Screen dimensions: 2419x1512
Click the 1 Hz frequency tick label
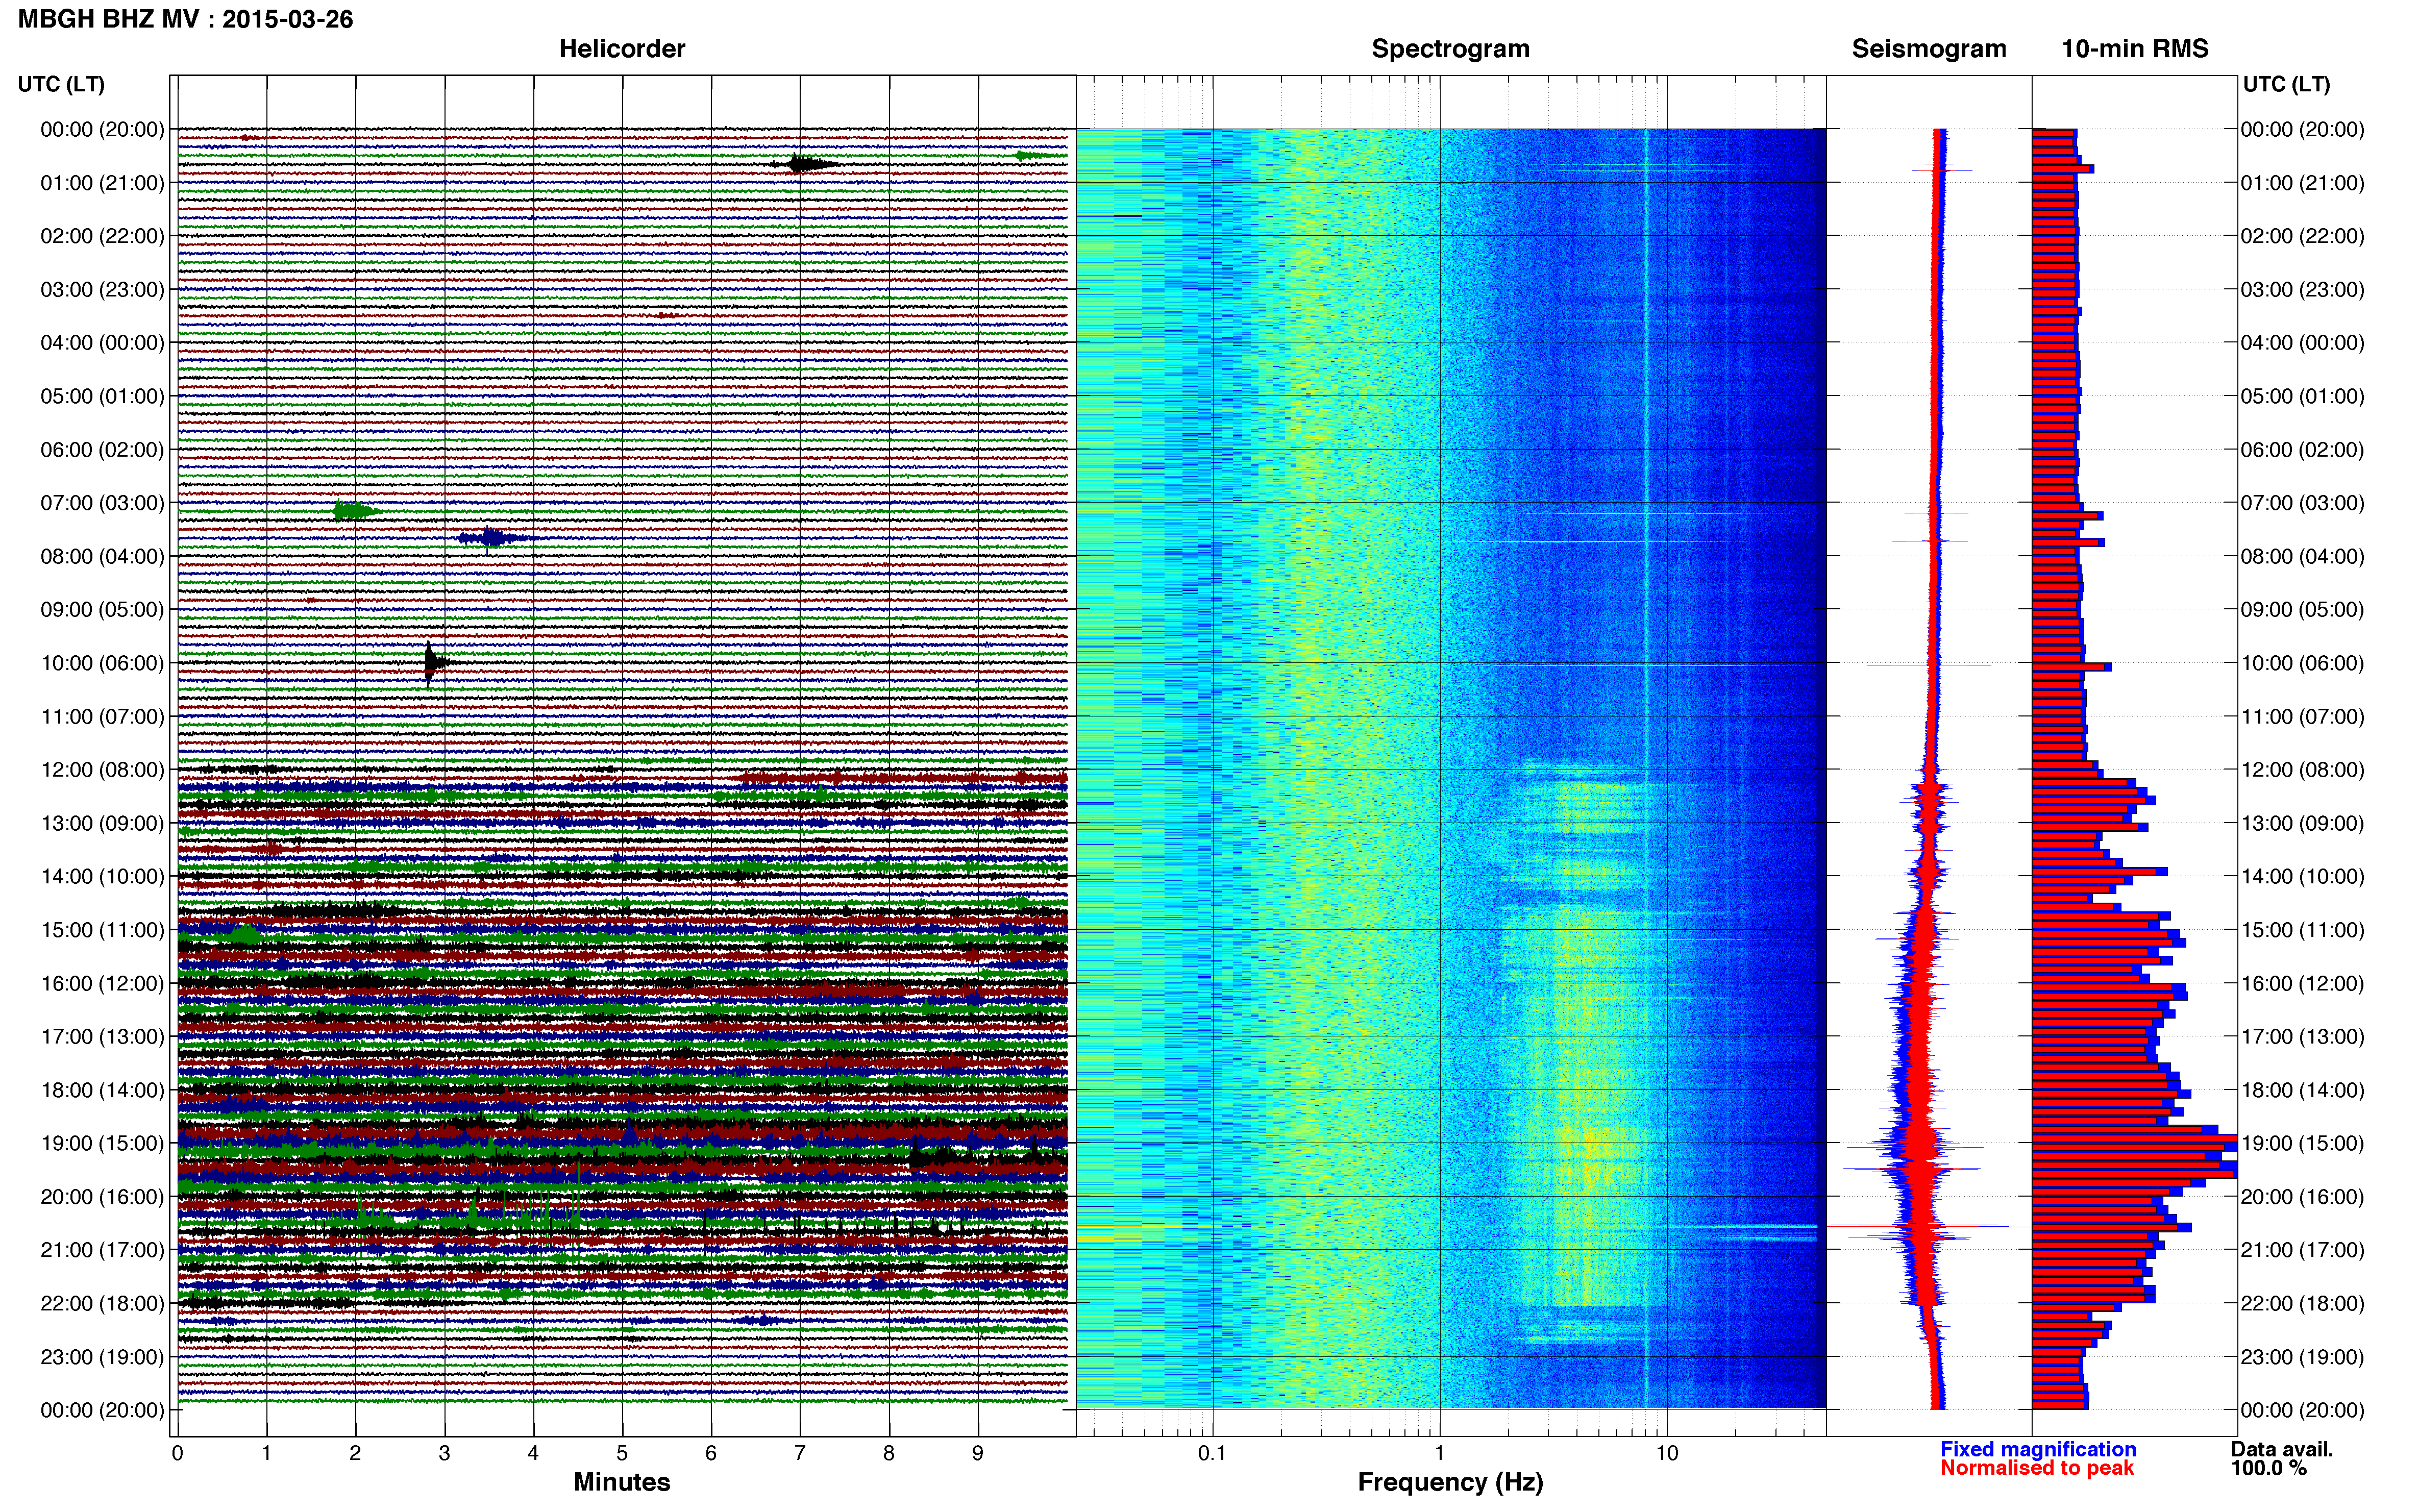click(1440, 1453)
